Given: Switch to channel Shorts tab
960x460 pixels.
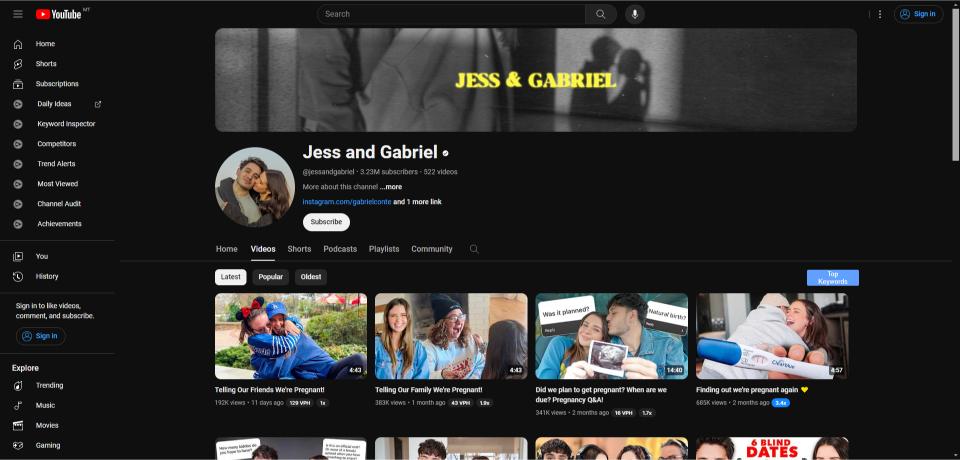Looking at the screenshot, I should pyautogui.click(x=299, y=249).
